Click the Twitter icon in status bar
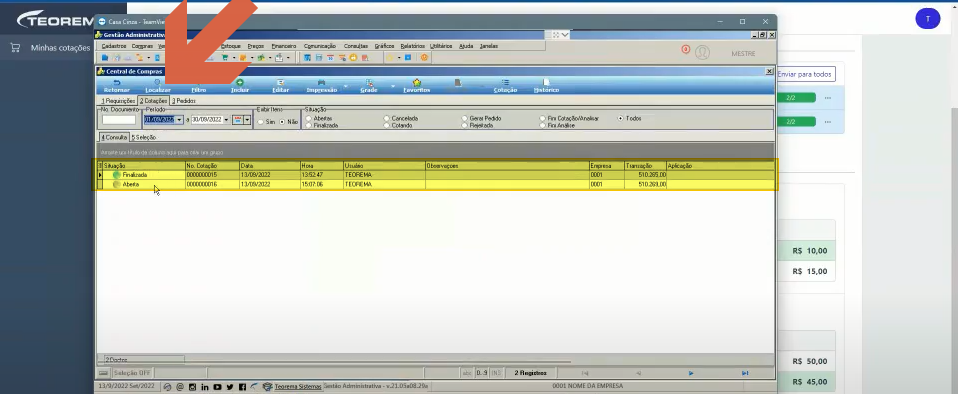Image resolution: width=958 pixels, height=394 pixels. (x=230, y=387)
